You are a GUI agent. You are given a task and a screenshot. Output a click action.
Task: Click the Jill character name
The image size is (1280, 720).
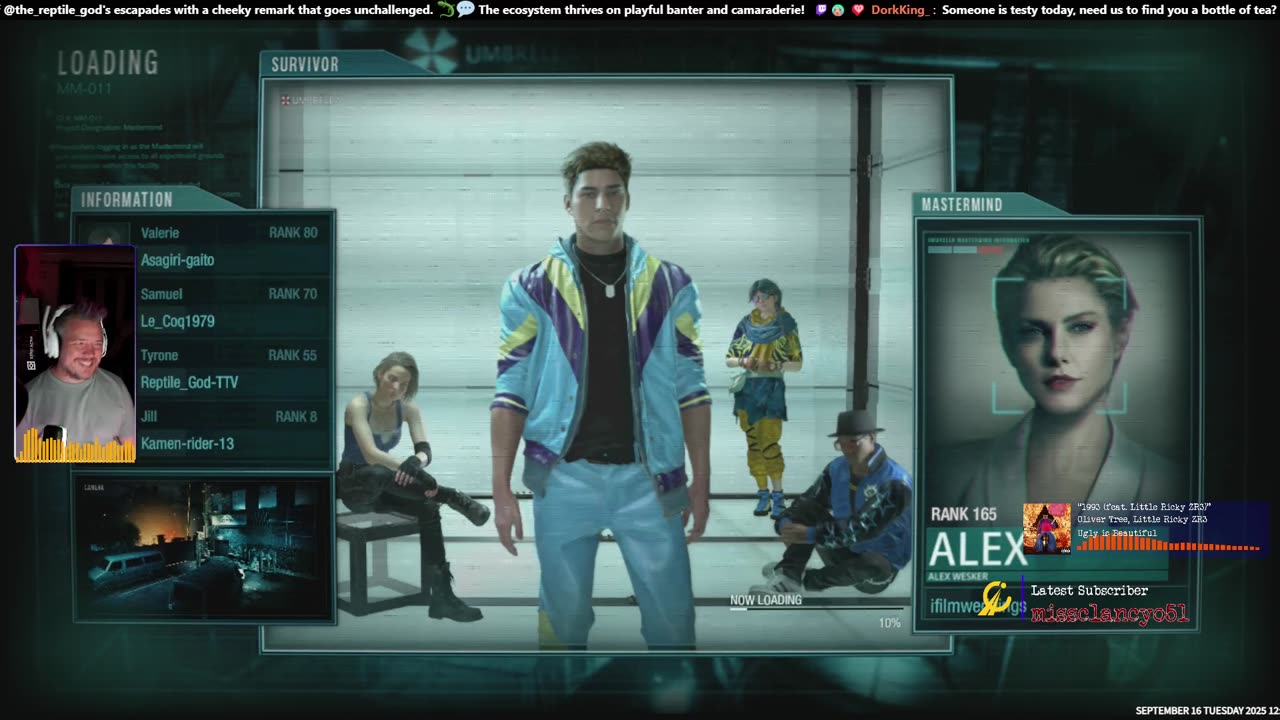point(148,416)
